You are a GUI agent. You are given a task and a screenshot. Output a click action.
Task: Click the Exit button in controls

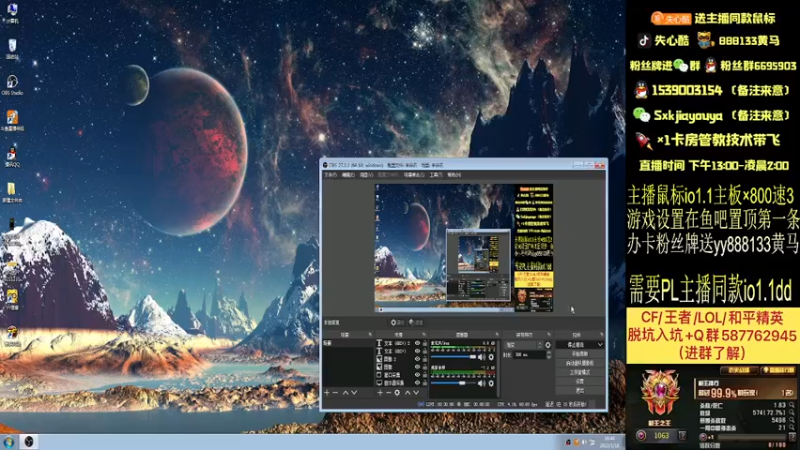click(580, 390)
